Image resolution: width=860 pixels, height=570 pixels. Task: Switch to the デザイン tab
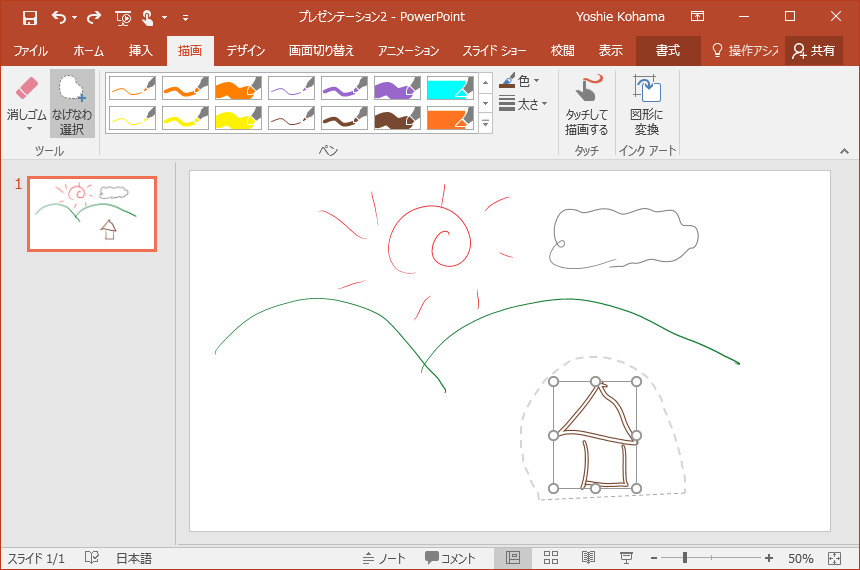246,51
